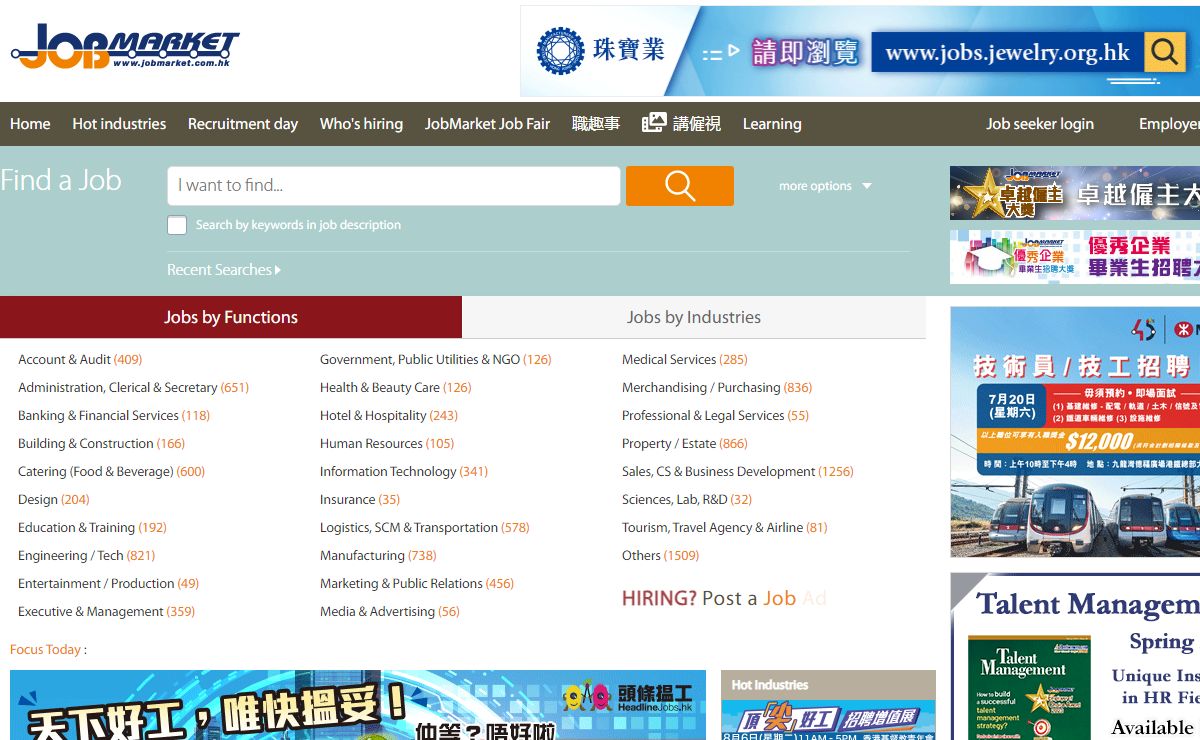The width and height of the screenshot is (1200, 740).
Task: Switch to Jobs by Functions tab
Action: click(231, 317)
